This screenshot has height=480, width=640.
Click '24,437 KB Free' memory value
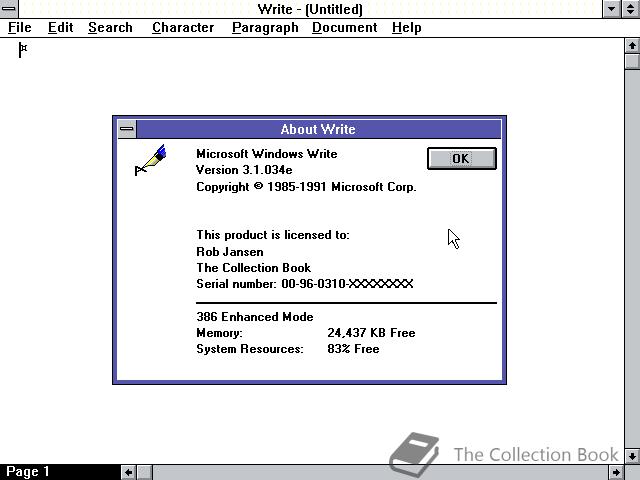(371, 333)
